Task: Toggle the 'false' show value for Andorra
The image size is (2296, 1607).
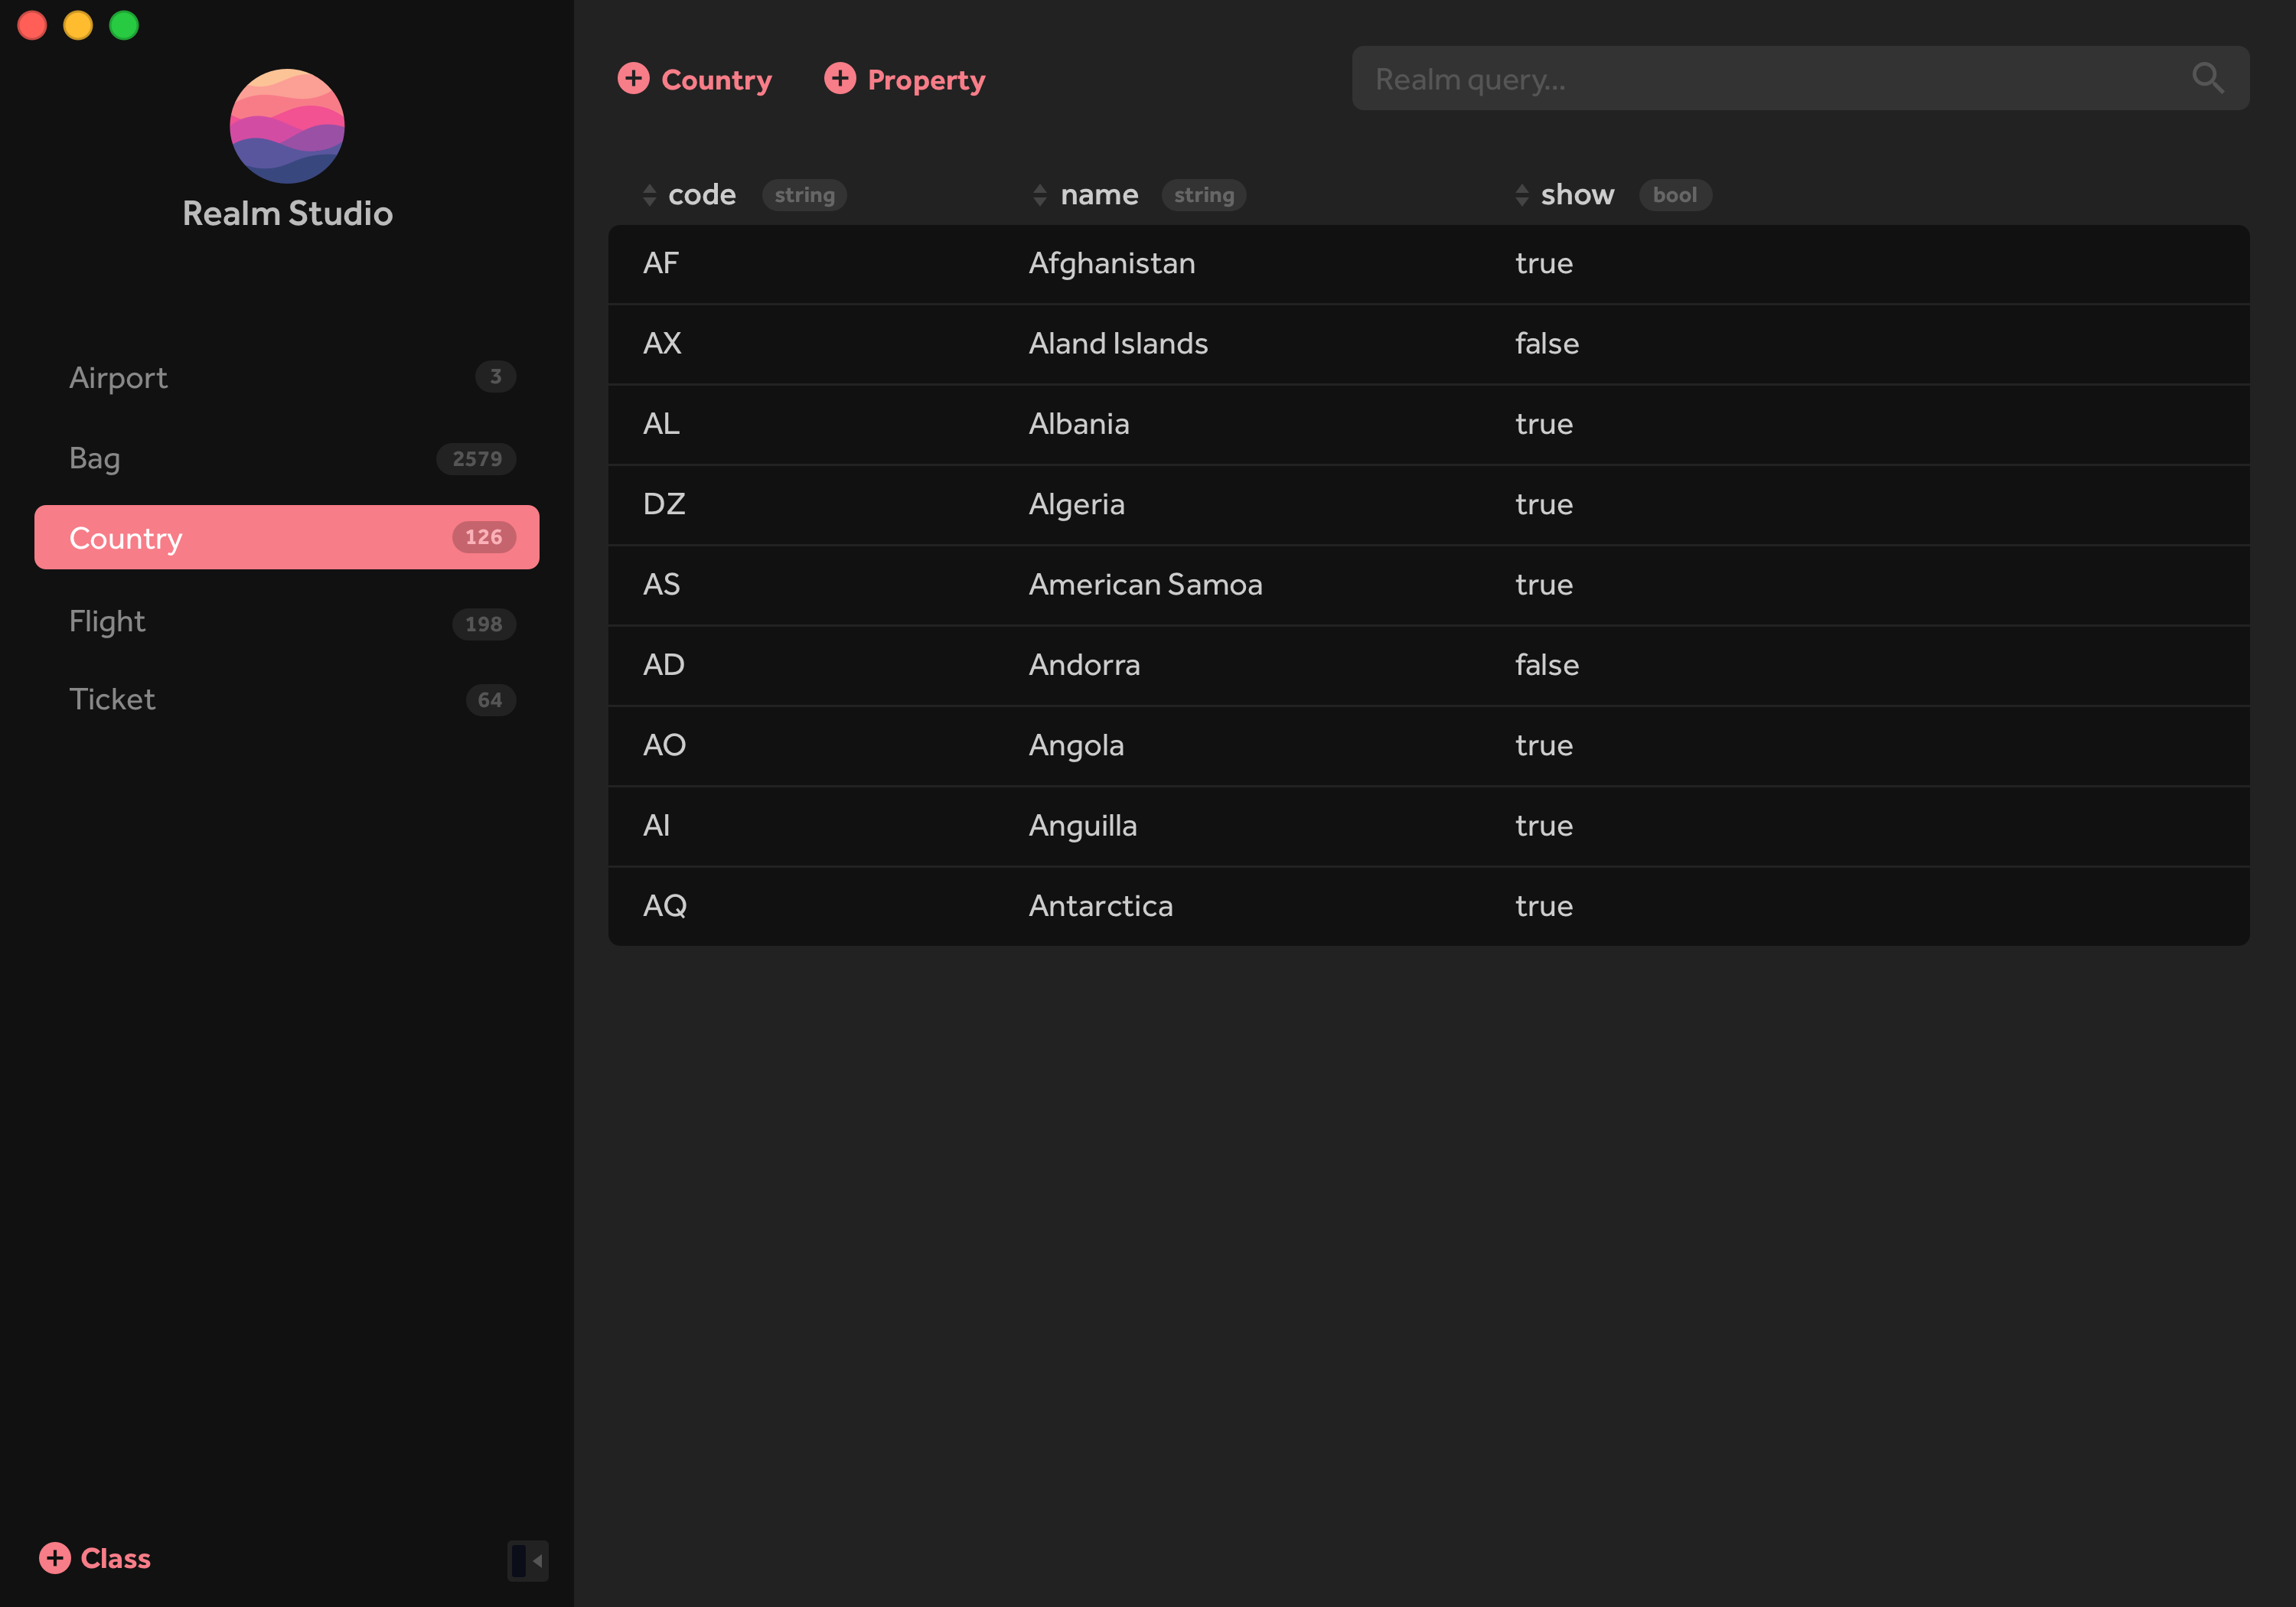Action: click(x=1546, y=665)
